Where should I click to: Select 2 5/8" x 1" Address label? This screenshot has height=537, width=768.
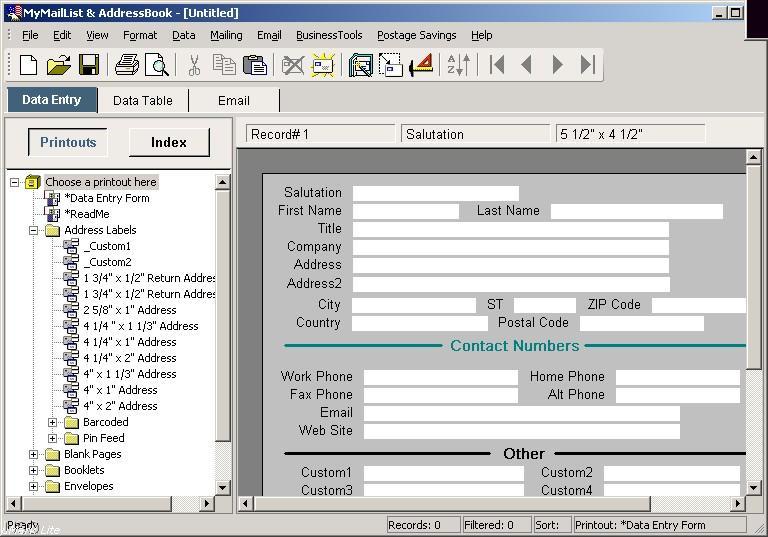pyautogui.click(x=129, y=310)
